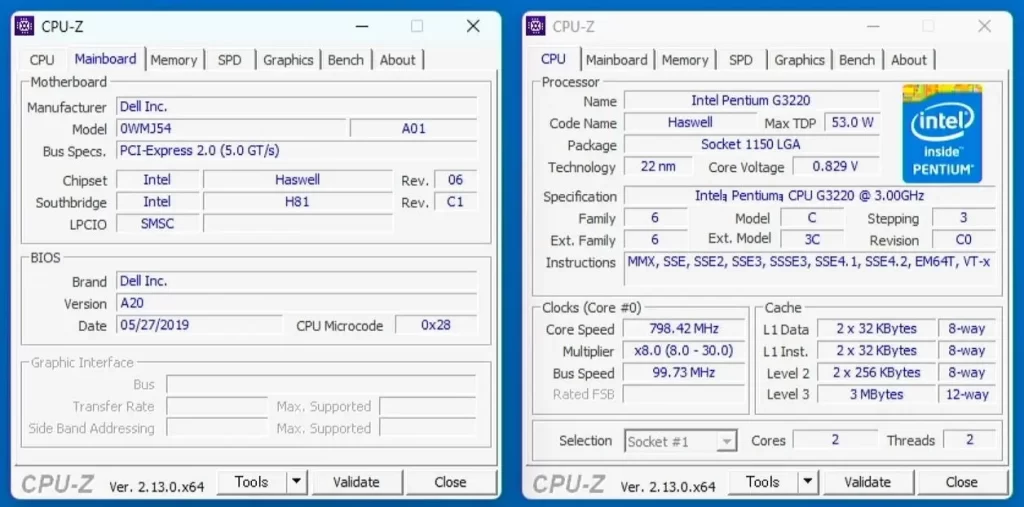This screenshot has height=507, width=1024.
Task: Expand the Tools dropdown arrow in the left window
Action: click(x=296, y=482)
